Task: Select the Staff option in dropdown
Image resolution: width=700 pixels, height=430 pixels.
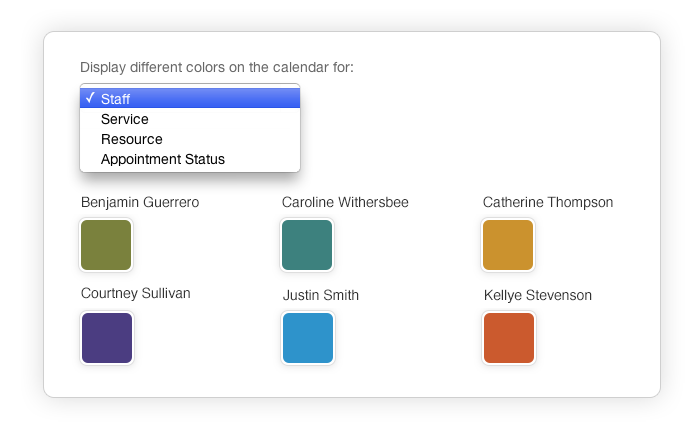Action: 190,98
